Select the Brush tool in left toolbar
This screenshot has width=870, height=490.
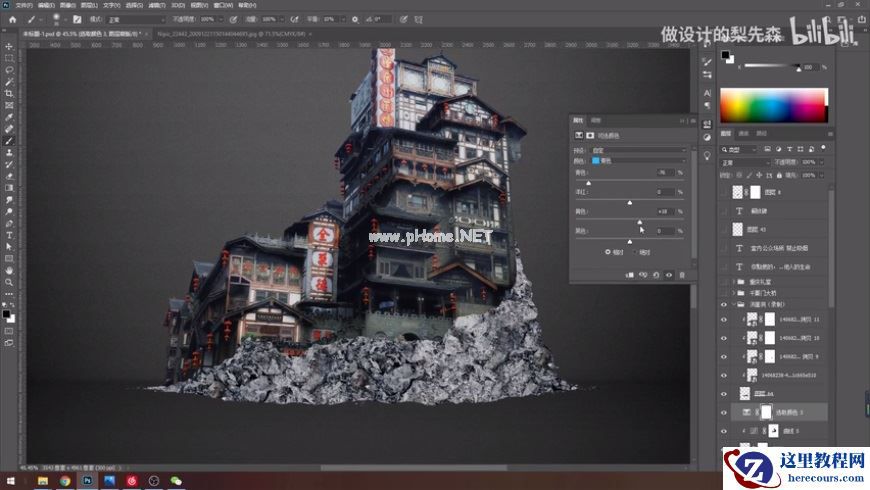coord(9,140)
